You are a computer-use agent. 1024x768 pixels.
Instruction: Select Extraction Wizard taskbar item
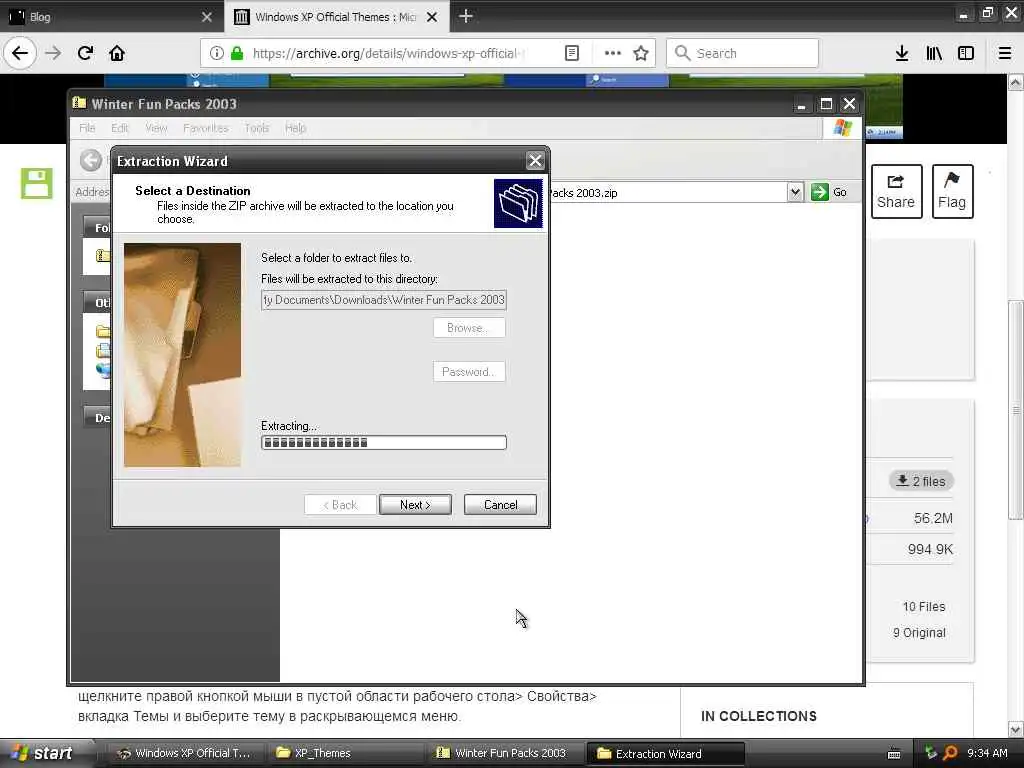click(x=665, y=754)
